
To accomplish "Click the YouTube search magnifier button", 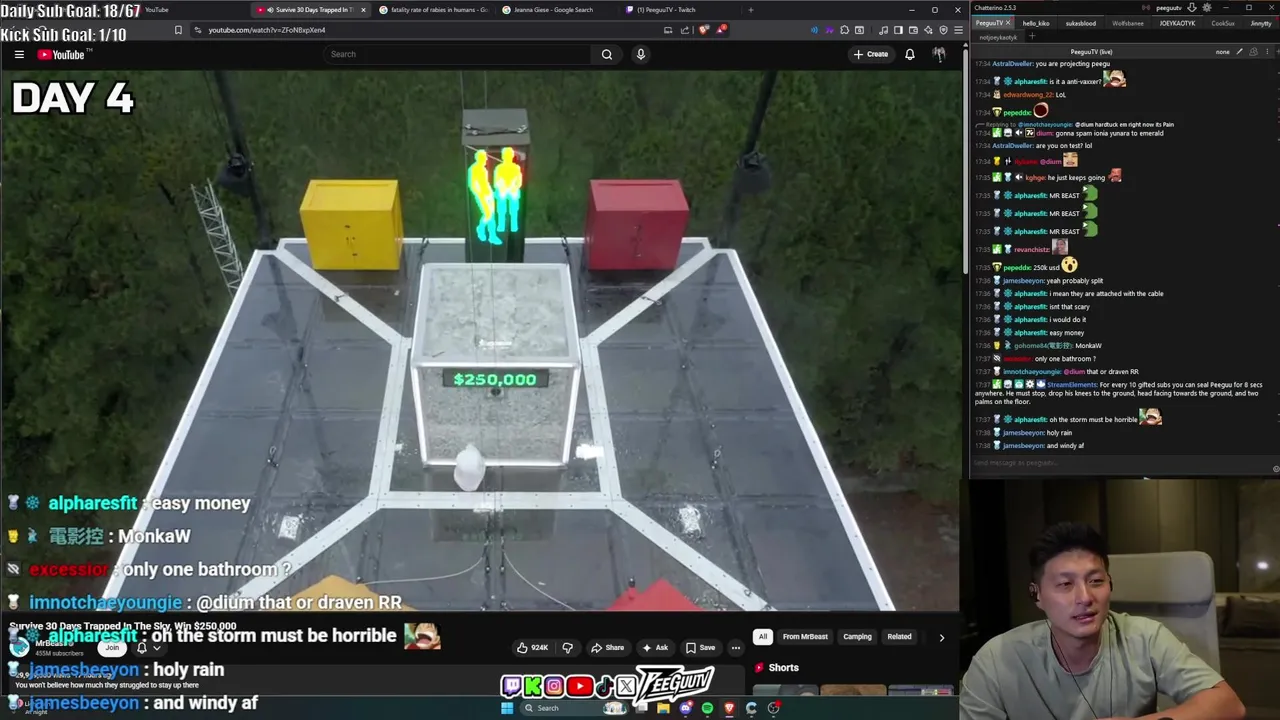I will tap(606, 54).
